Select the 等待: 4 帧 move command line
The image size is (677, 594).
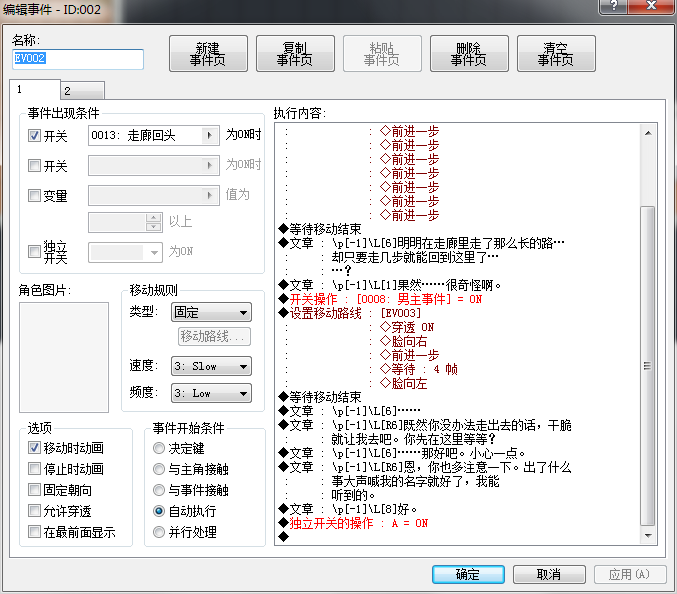click(418, 369)
